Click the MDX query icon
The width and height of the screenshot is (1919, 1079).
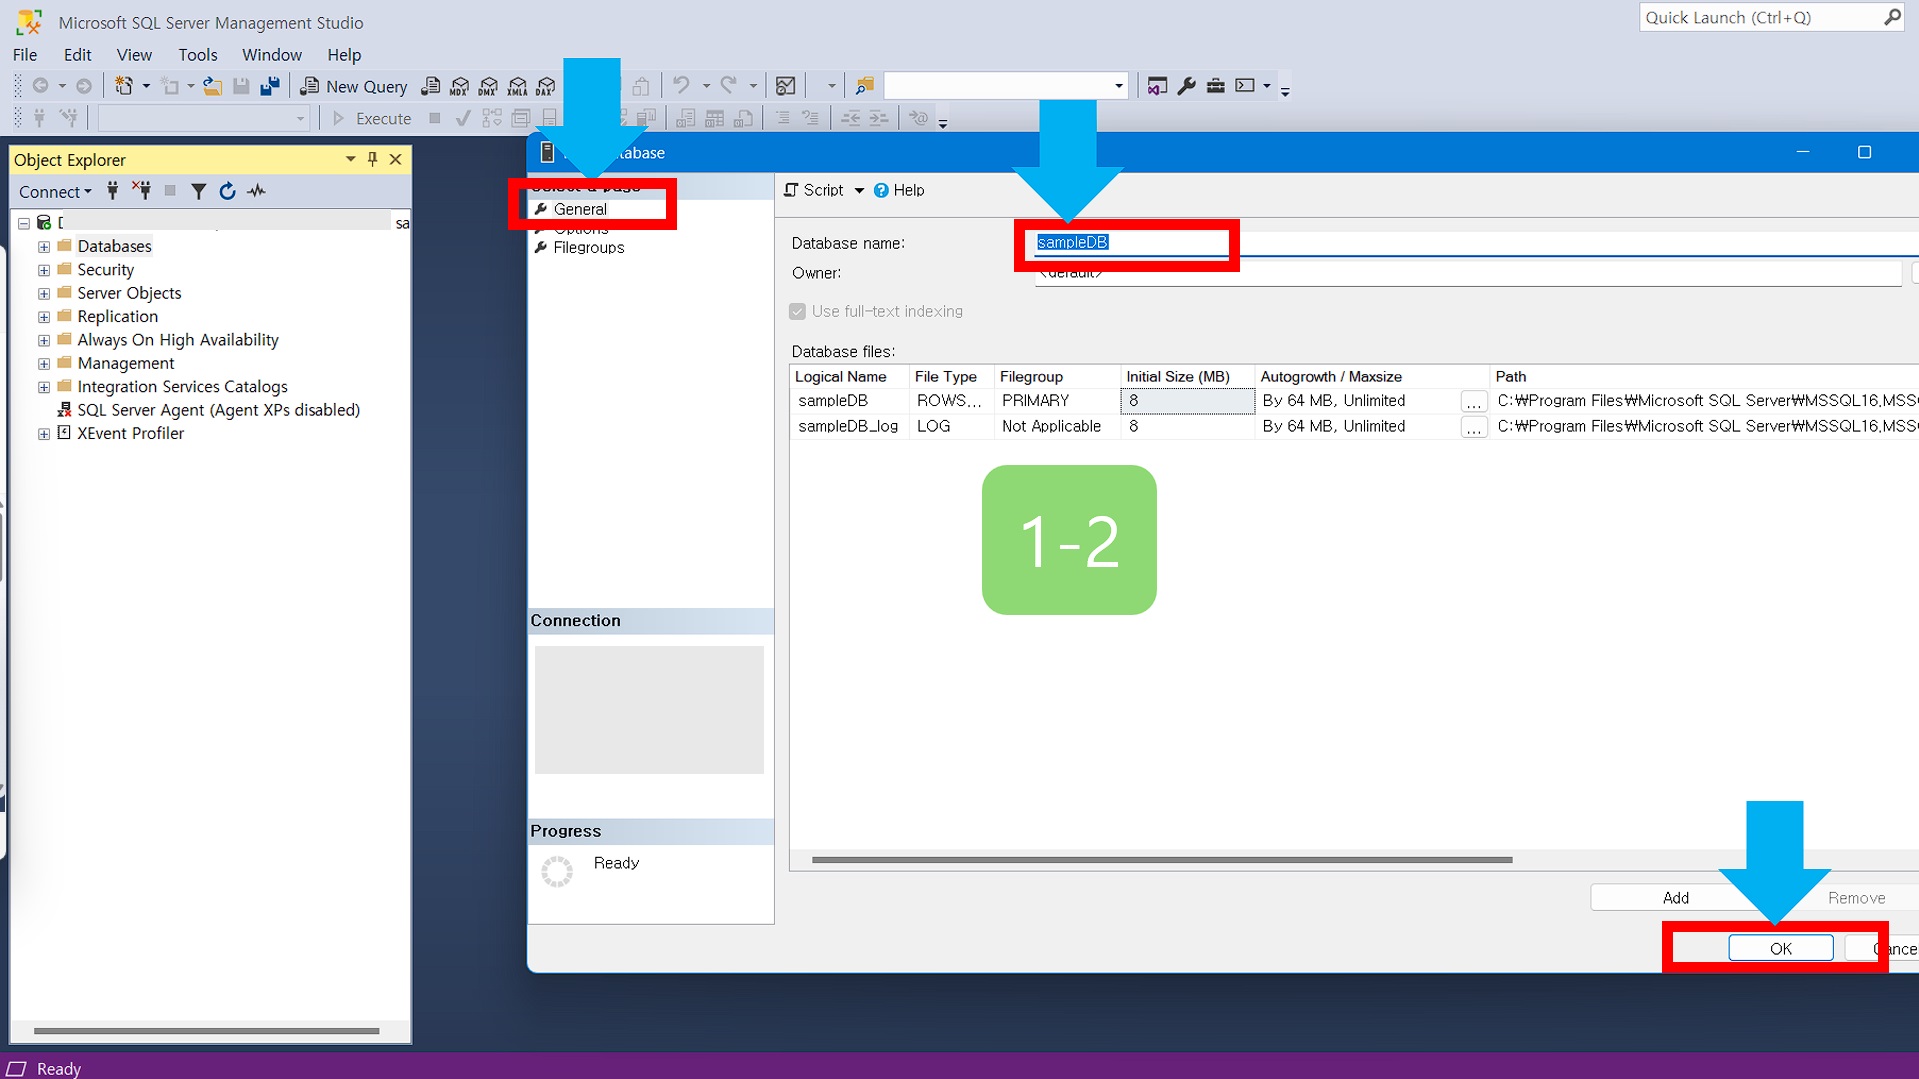click(459, 86)
